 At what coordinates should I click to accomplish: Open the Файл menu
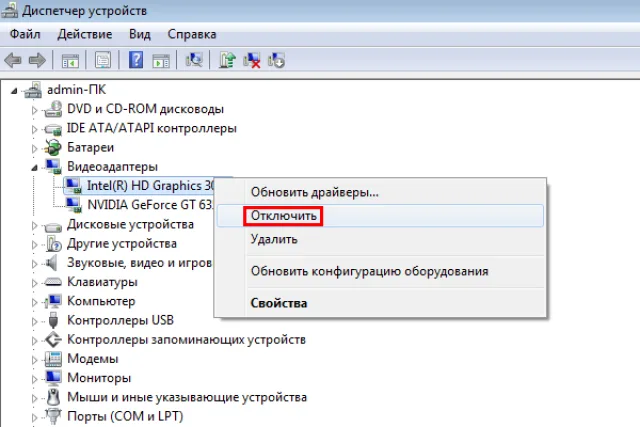point(25,34)
